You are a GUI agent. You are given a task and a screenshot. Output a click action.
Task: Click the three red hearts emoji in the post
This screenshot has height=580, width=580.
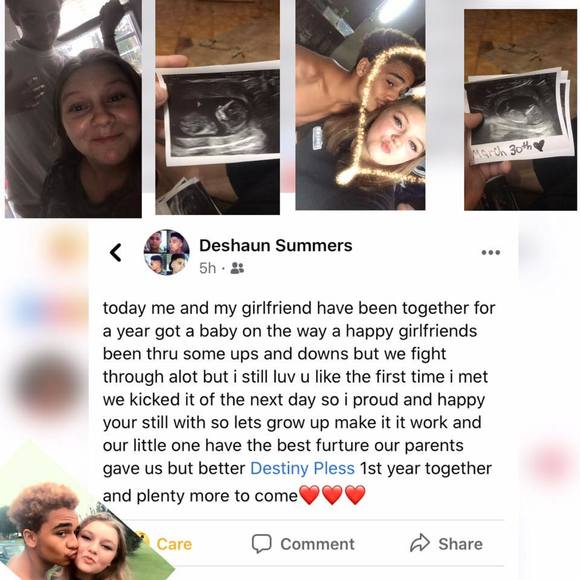click(332, 495)
